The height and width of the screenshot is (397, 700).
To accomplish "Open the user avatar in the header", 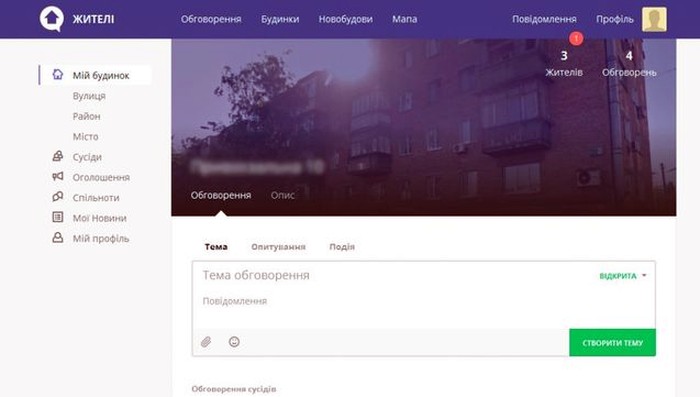I will [654, 19].
